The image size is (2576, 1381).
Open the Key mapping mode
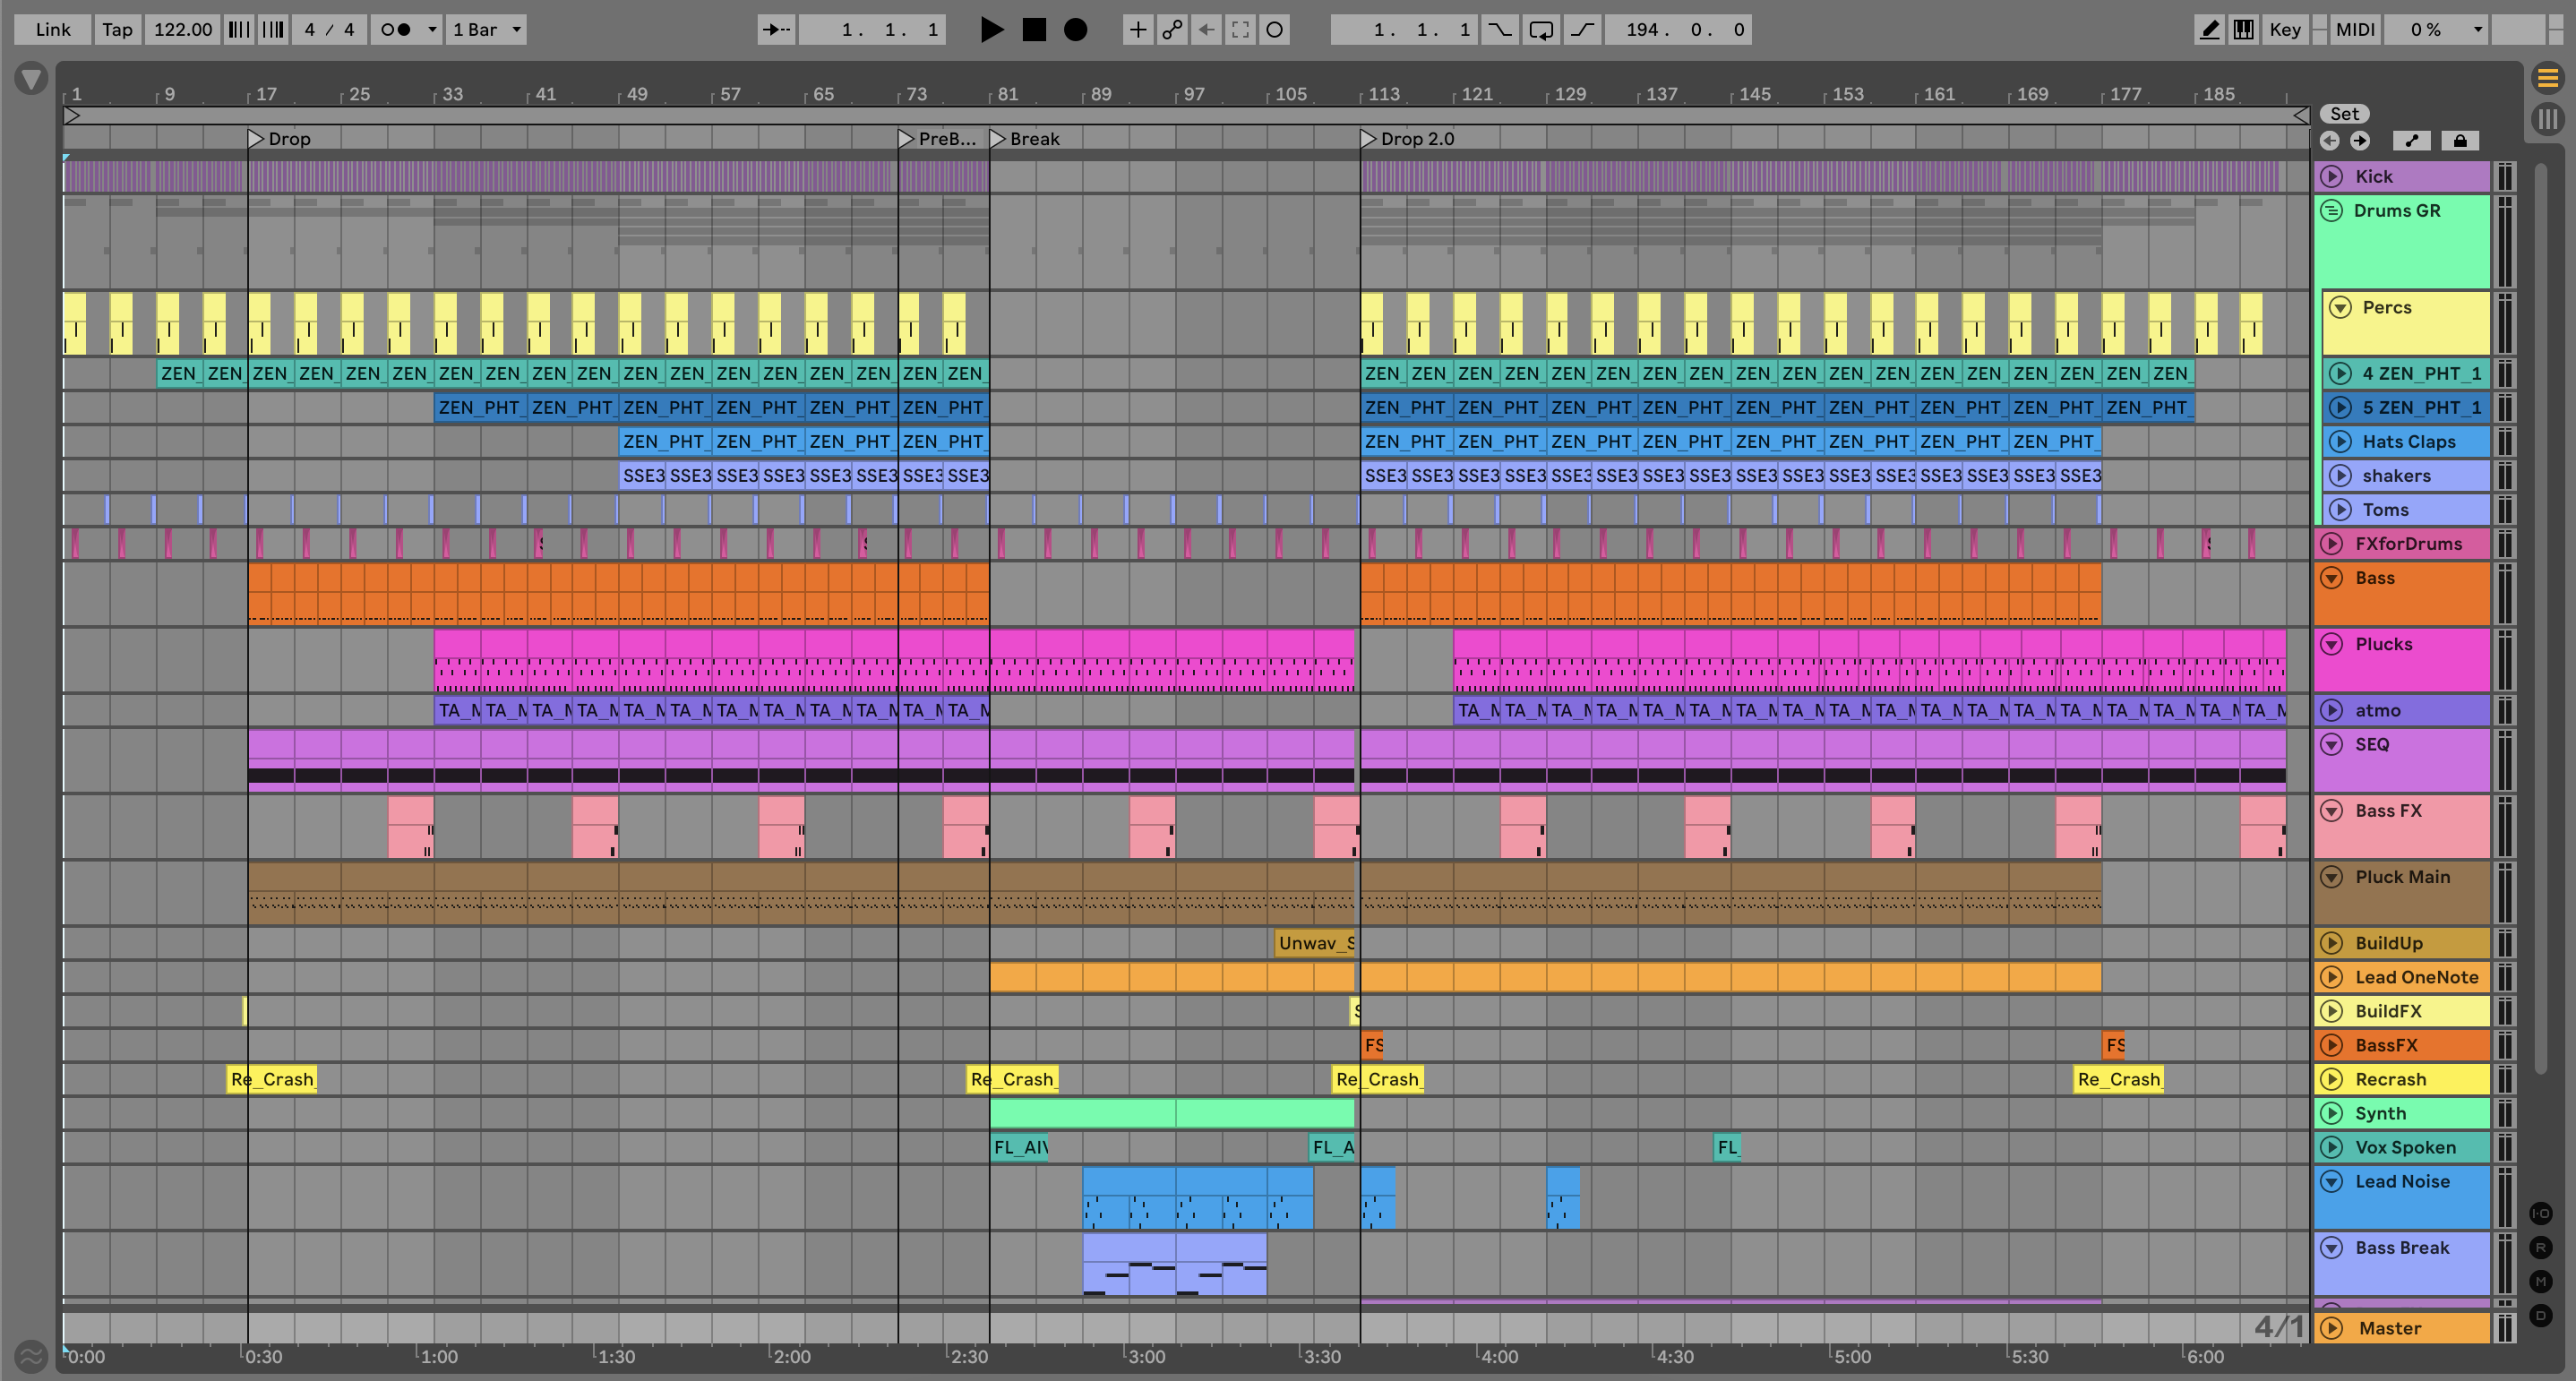pos(2285,30)
